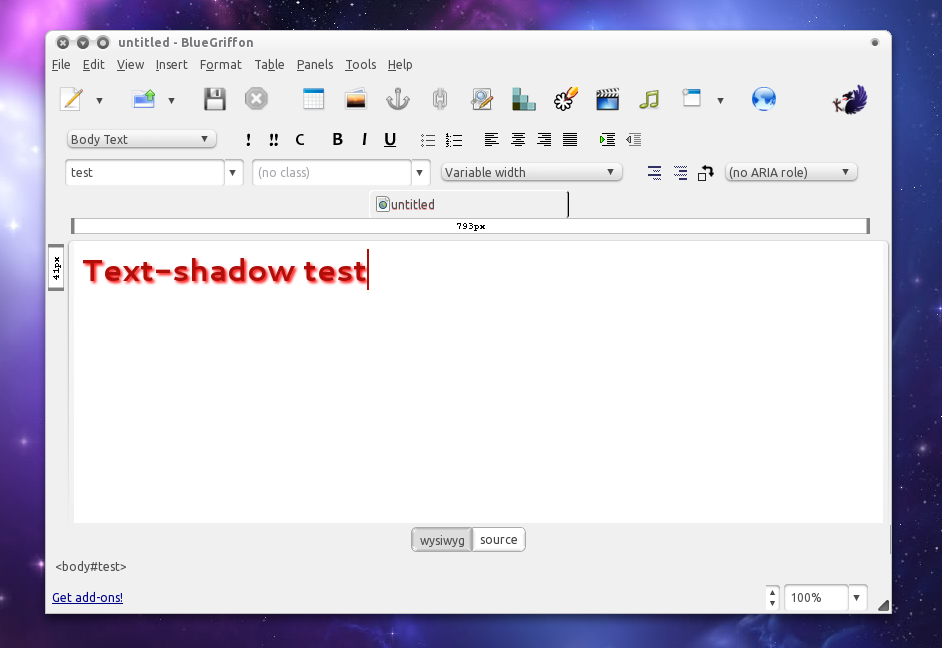942x648 pixels.
Task: Adjust the zoom level stepper
Action: pos(772,597)
